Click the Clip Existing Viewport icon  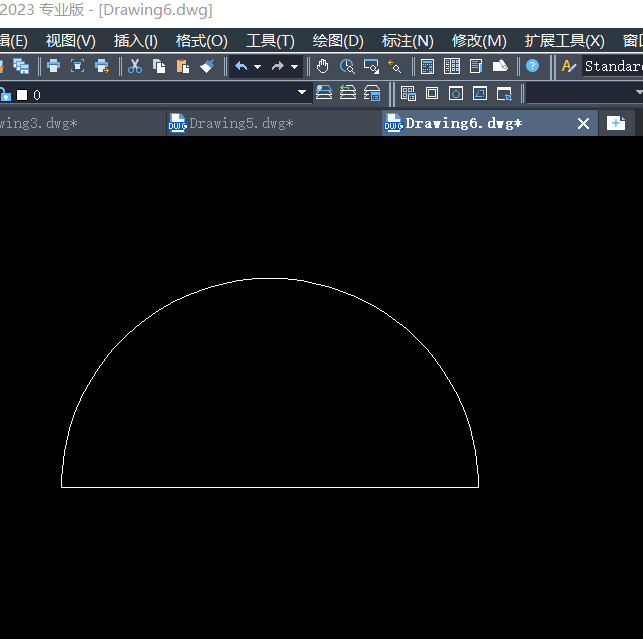(504, 94)
